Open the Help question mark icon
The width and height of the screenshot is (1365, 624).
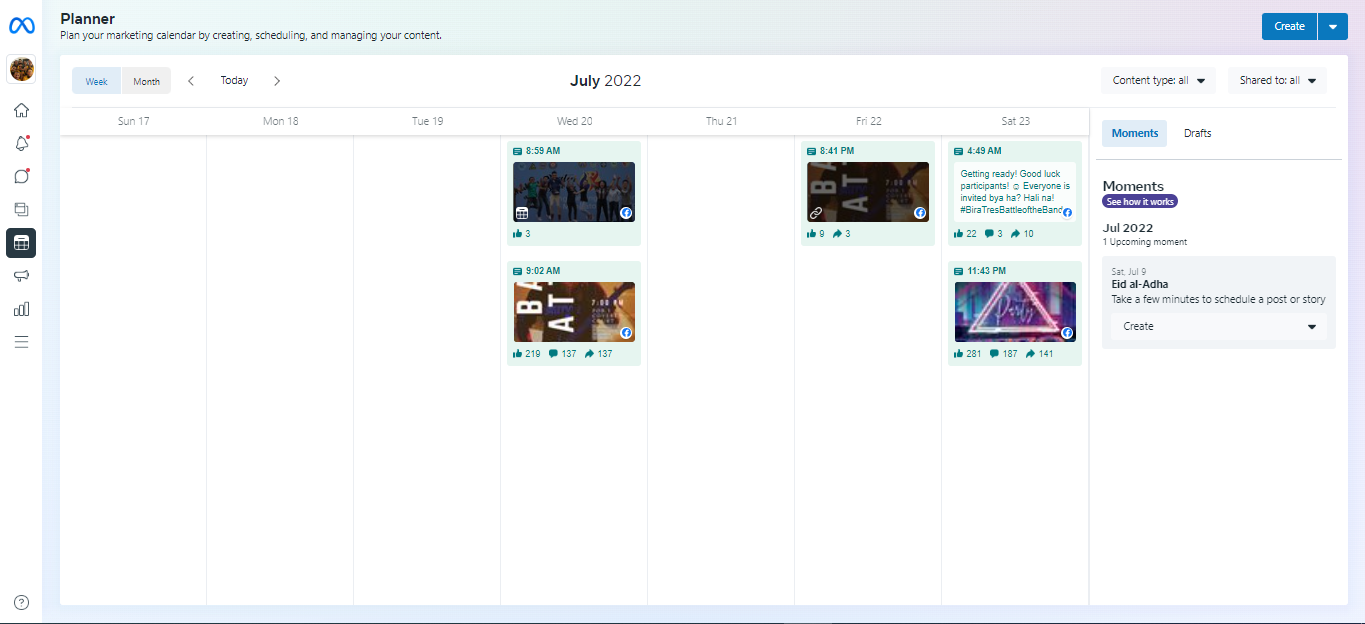pos(21,602)
